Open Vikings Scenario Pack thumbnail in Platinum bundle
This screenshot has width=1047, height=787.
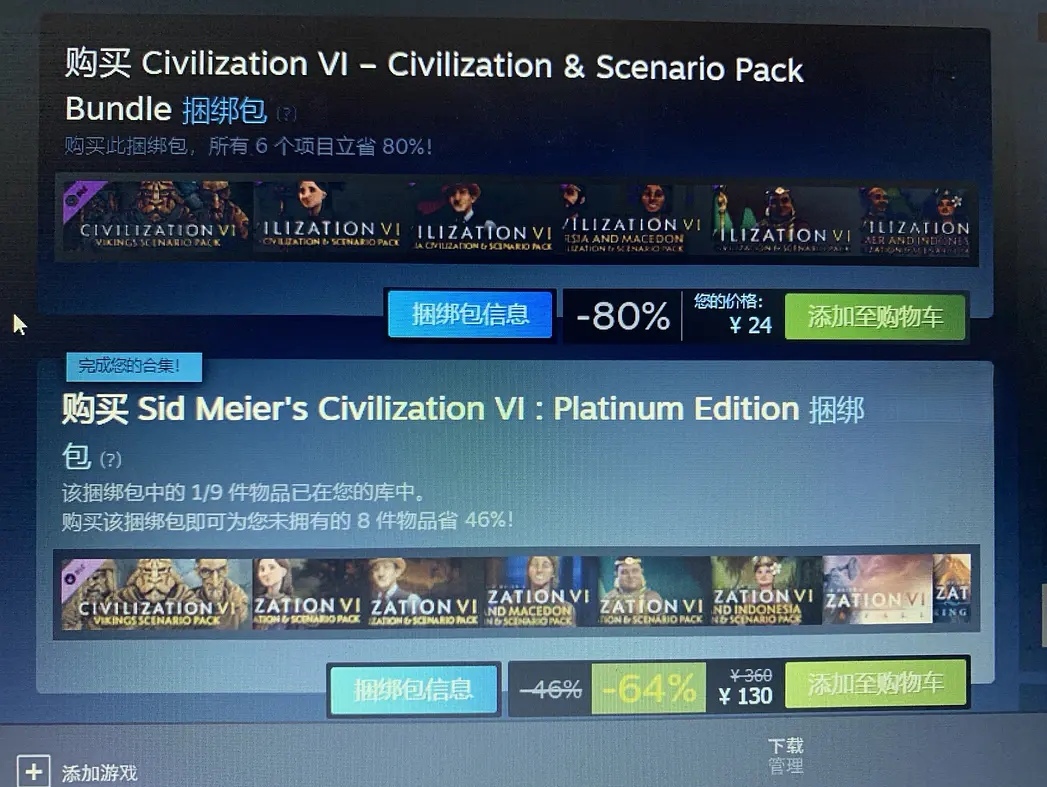(156, 594)
